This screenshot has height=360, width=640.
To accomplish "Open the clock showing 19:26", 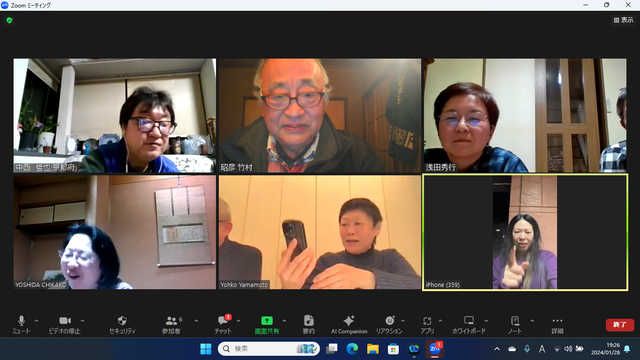I will 605,349.
